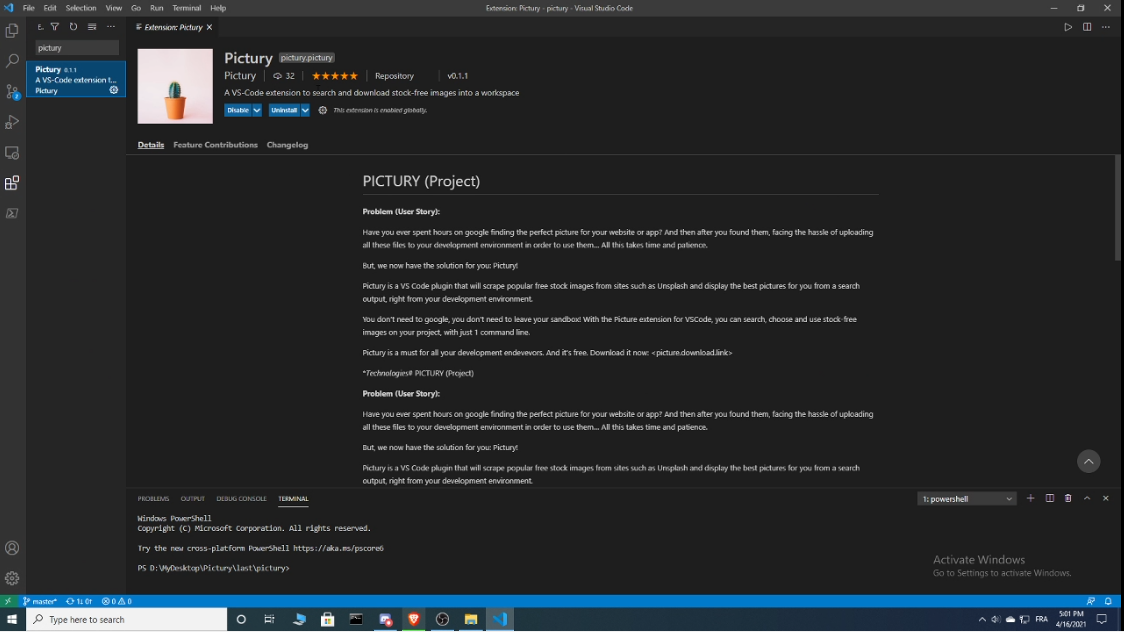This screenshot has height=632, width=1124.
Task: Open the Remote Explorer view
Action: 12,153
